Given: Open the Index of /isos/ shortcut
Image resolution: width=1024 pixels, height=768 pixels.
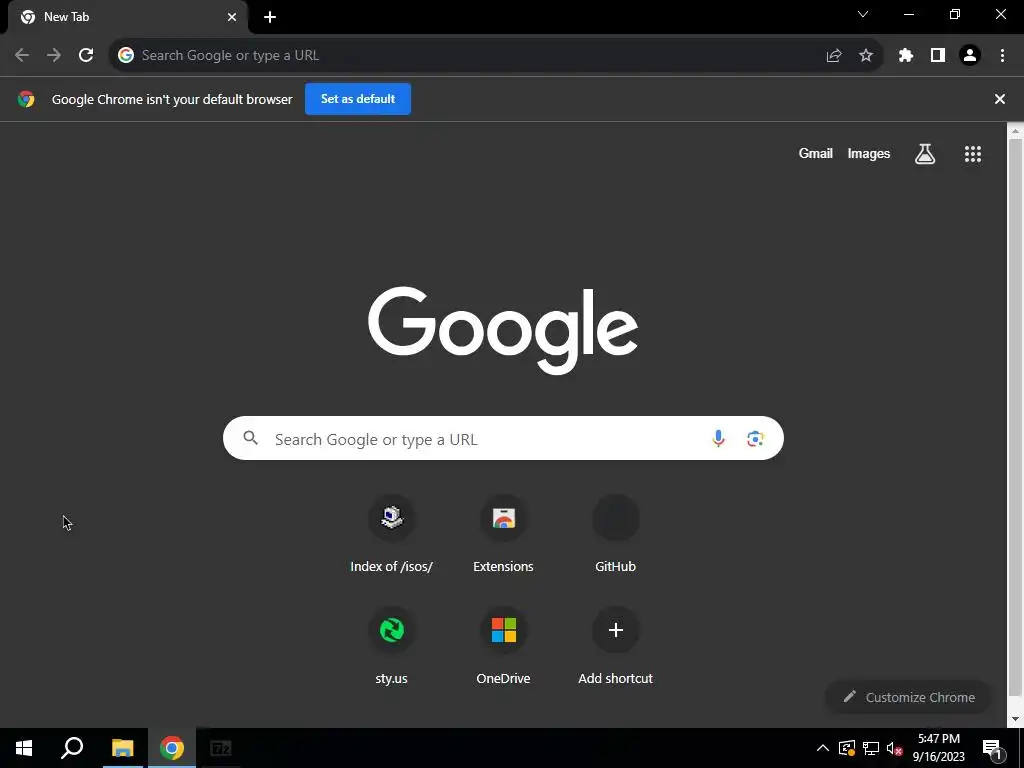Looking at the screenshot, I should (391, 535).
